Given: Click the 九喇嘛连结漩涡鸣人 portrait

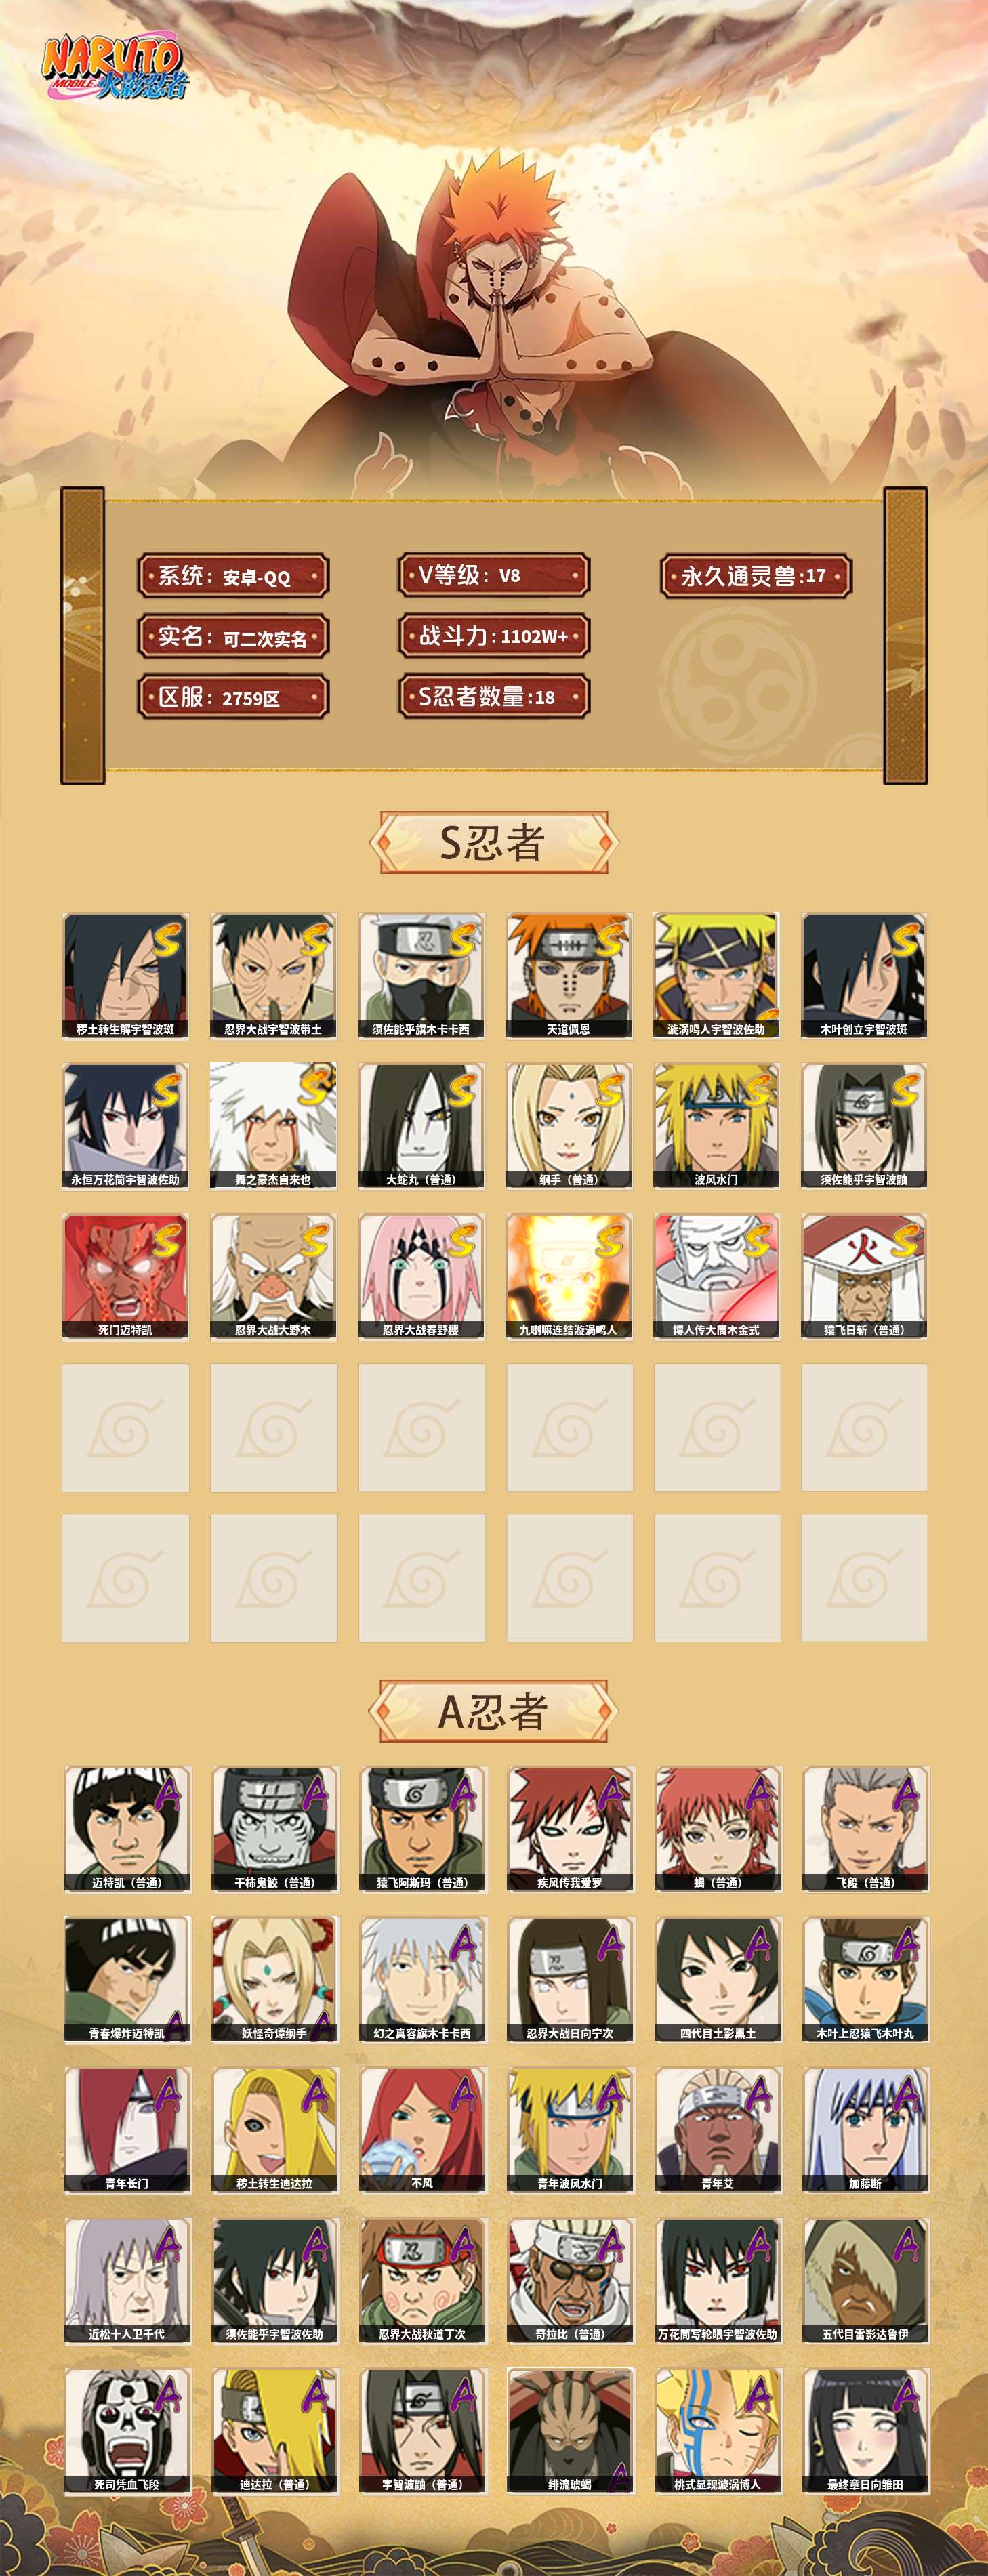Looking at the screenshot, I should click(x=569, y=1276).
